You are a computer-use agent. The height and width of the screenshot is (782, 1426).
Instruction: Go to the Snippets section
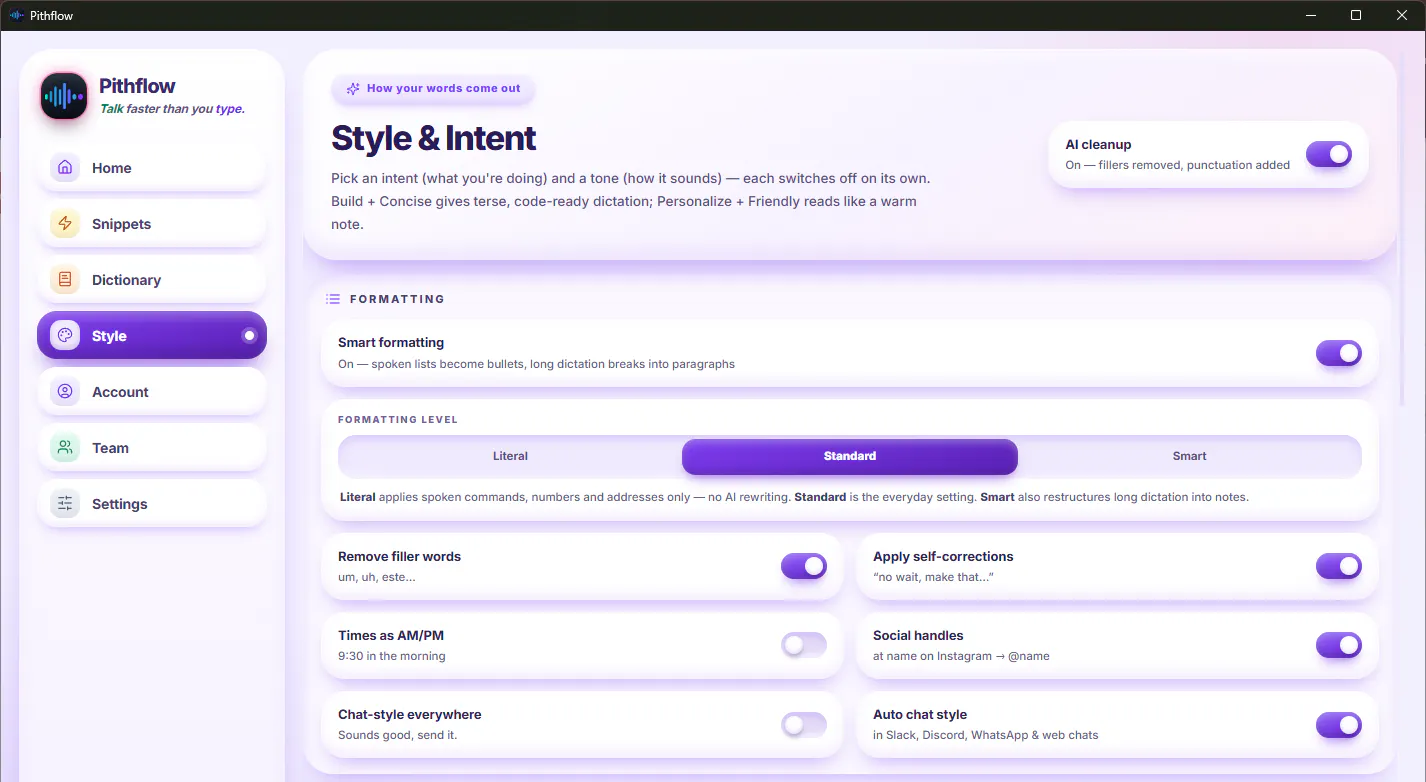point(152,224)
